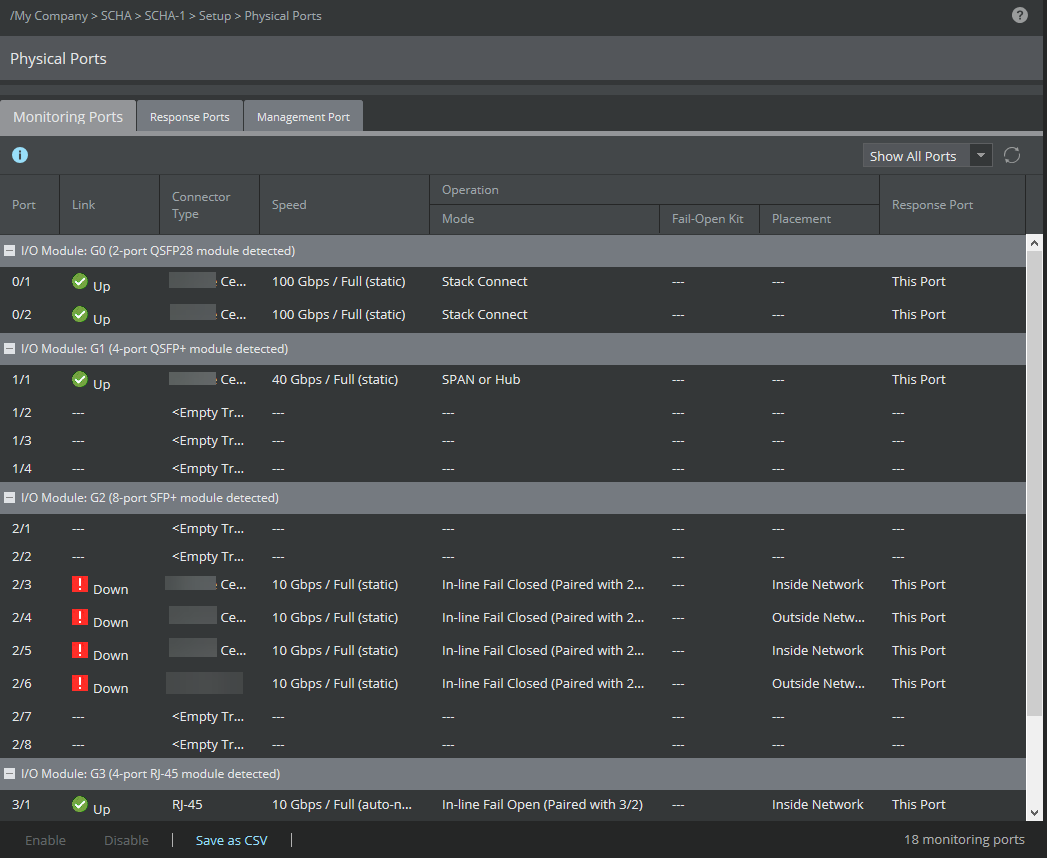Image resolution: width=1047 pixels, height=858 pixels.
Task: Select port row 2/1
Action: click(x=513, y=528)
